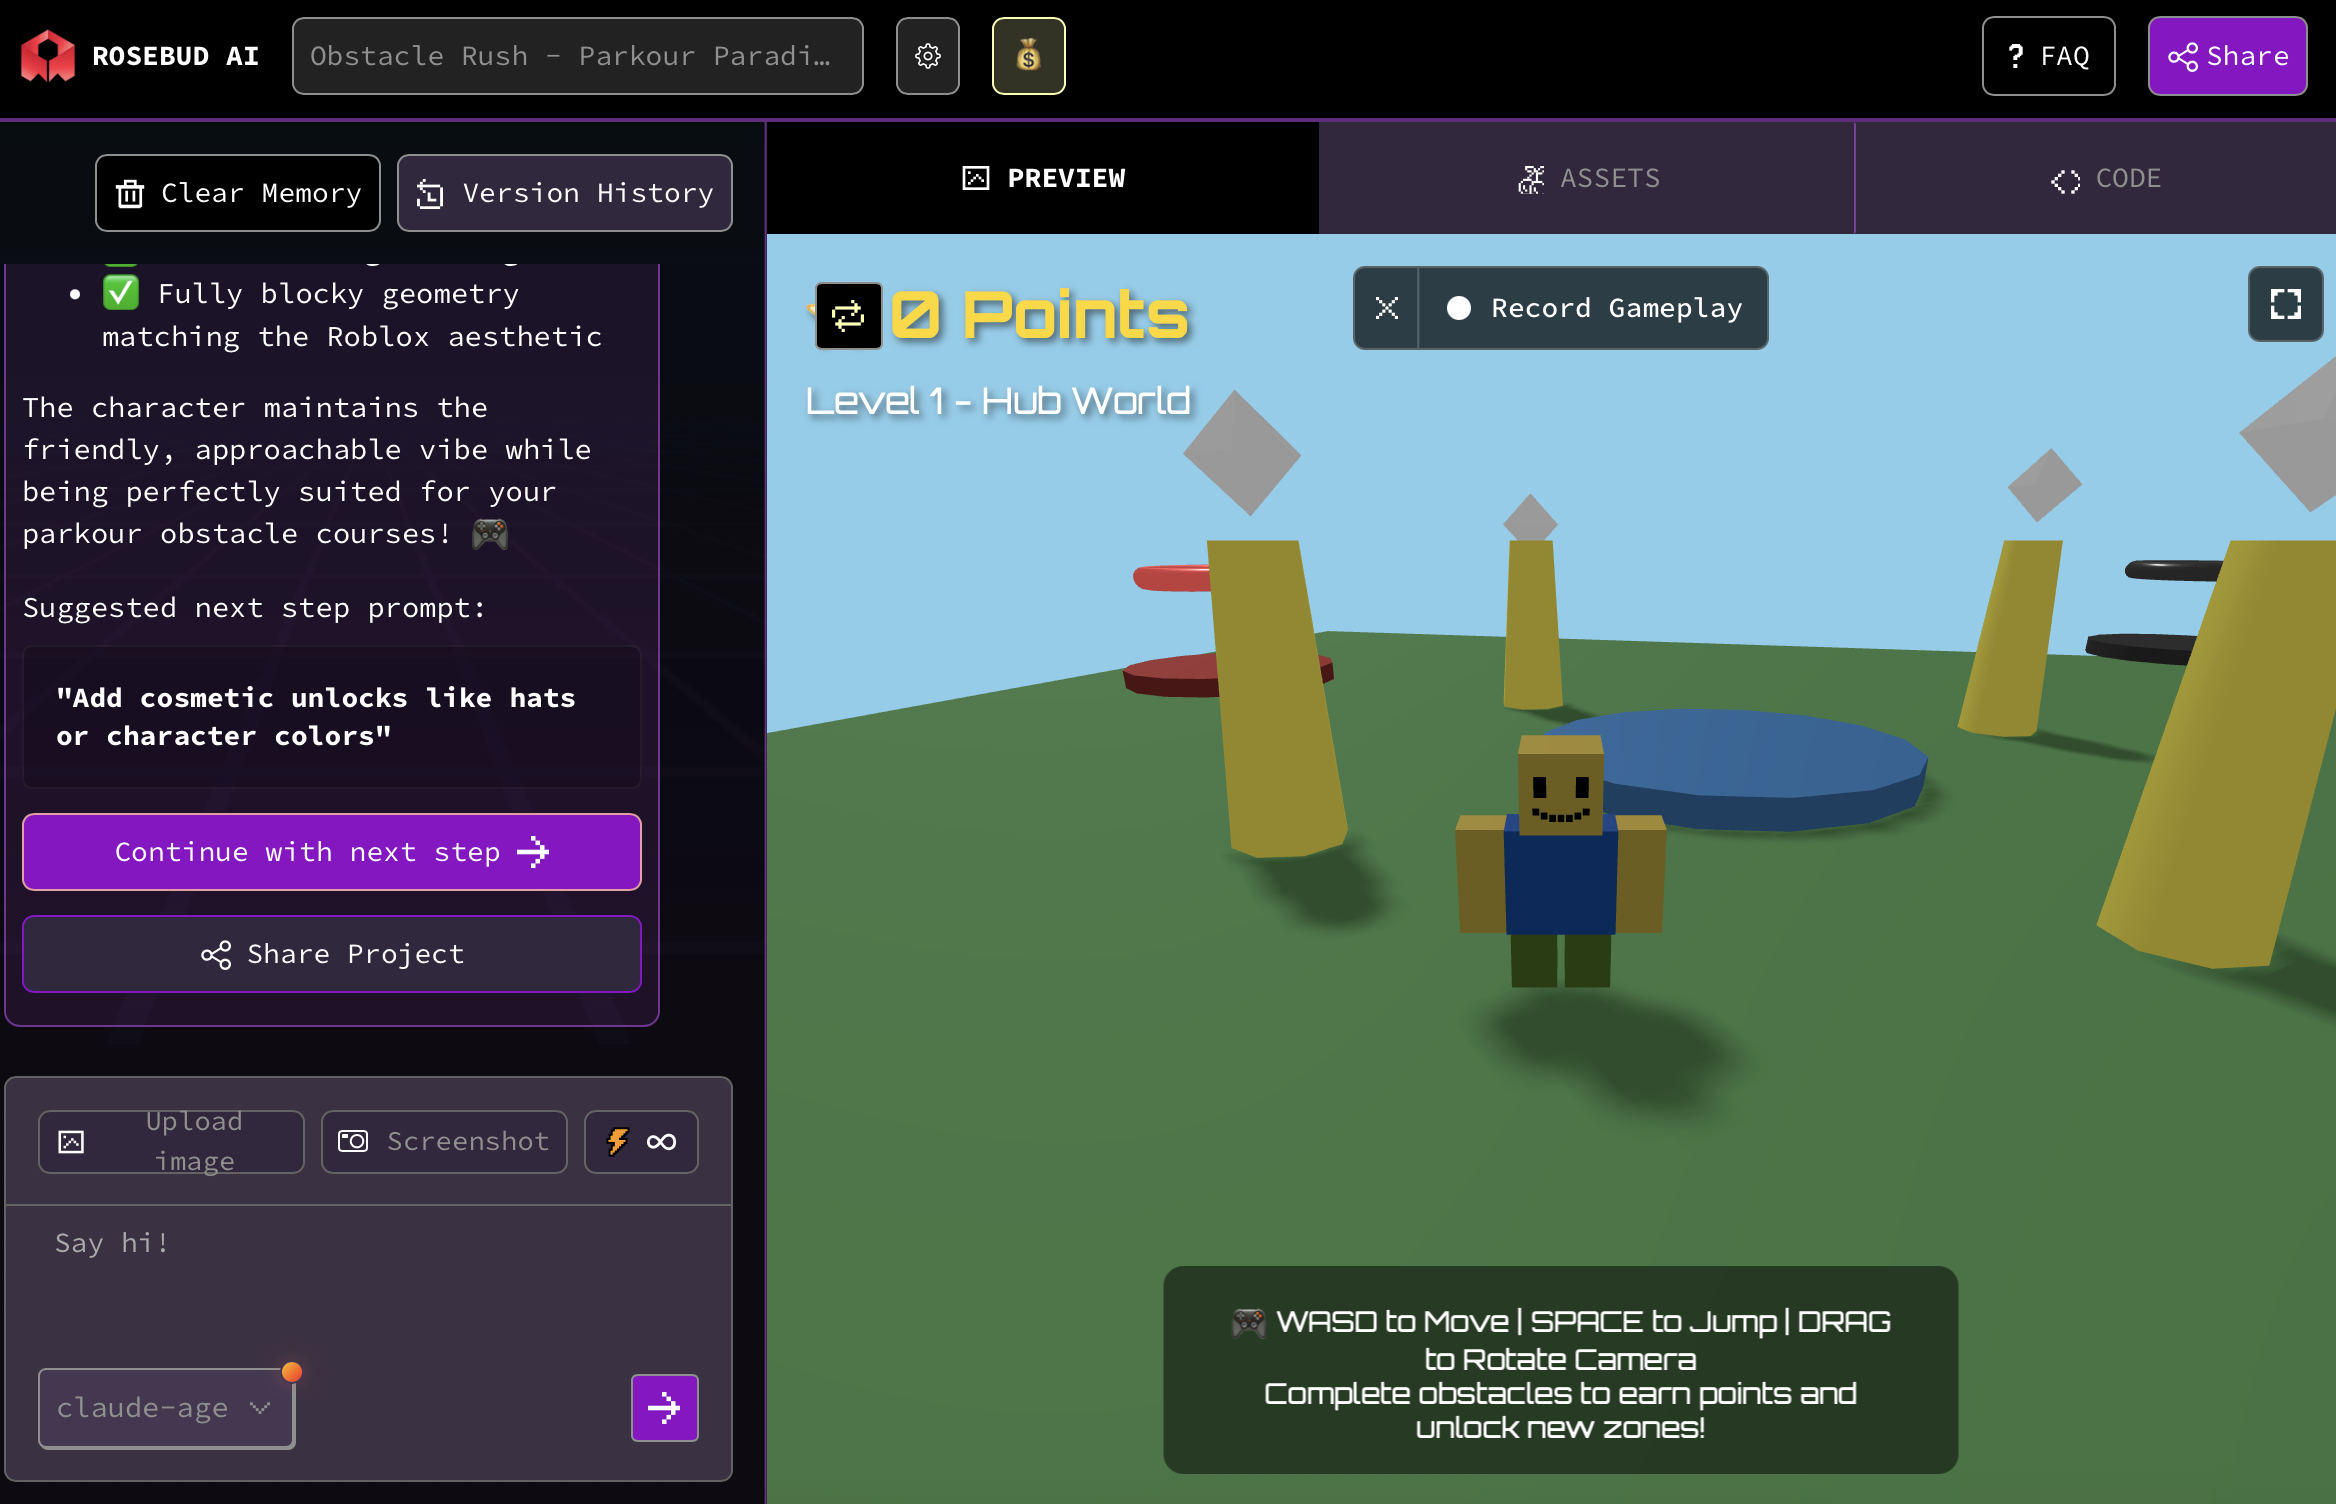Viewport: 2336px width, 1504px height.
Task: Open project settings gear icon
Action: [927, 56]
